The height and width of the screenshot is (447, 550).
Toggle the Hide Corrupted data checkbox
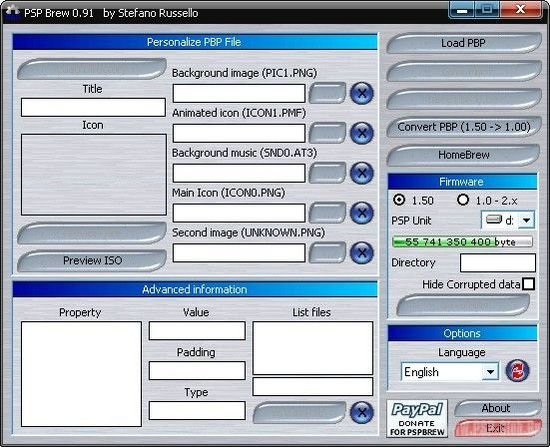click(x=528, y=284)
